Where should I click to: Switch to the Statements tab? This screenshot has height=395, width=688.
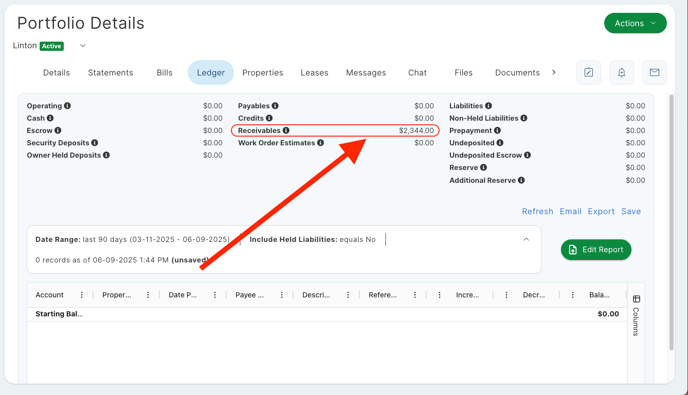111,73
